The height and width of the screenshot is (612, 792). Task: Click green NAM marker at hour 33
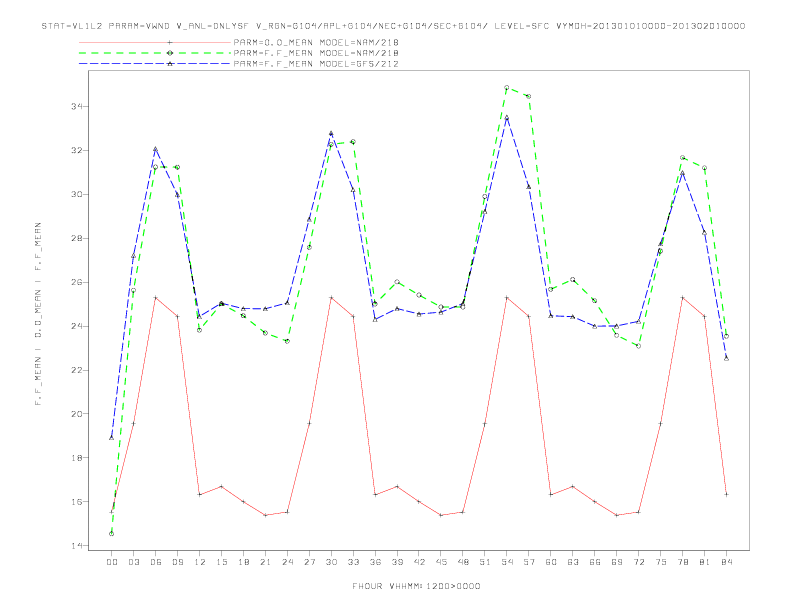click(x=353, y=142)
